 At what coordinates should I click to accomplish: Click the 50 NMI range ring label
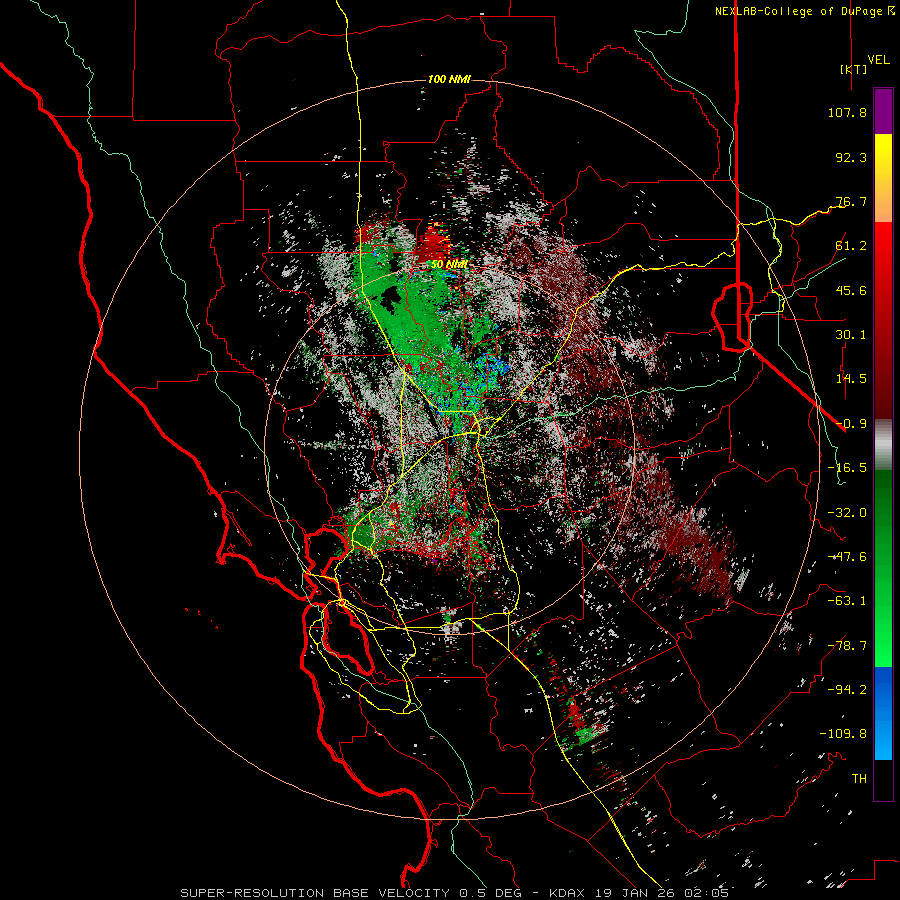click(449, 264)
